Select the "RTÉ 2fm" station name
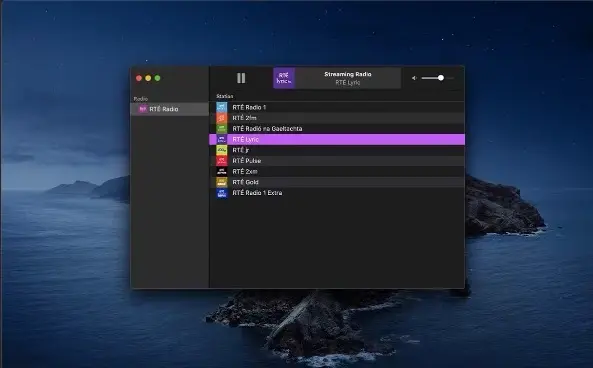 [244, 118]
